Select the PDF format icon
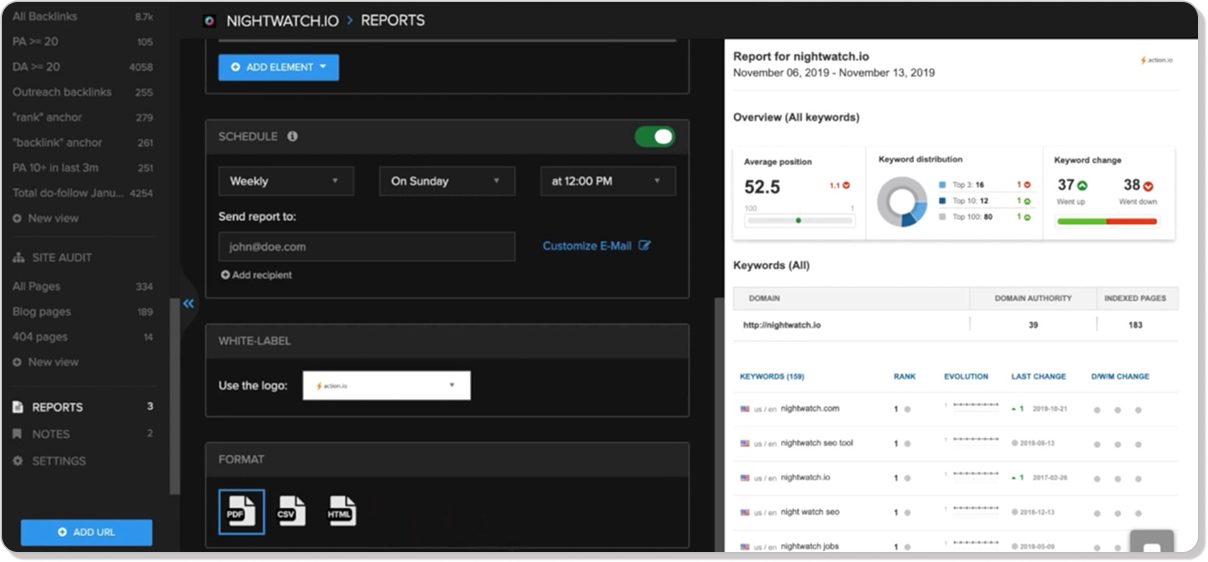 [241, 512]
